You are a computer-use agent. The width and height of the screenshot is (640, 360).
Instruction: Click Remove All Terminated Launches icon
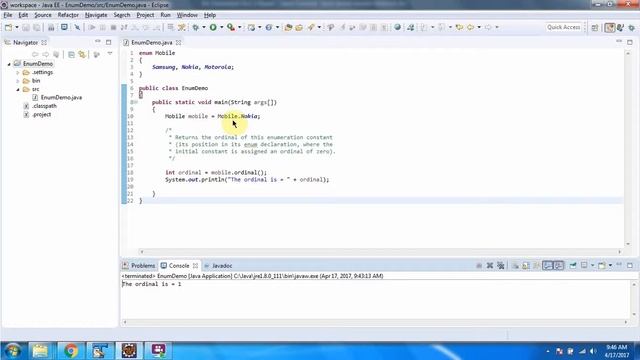tap(501, 266)
